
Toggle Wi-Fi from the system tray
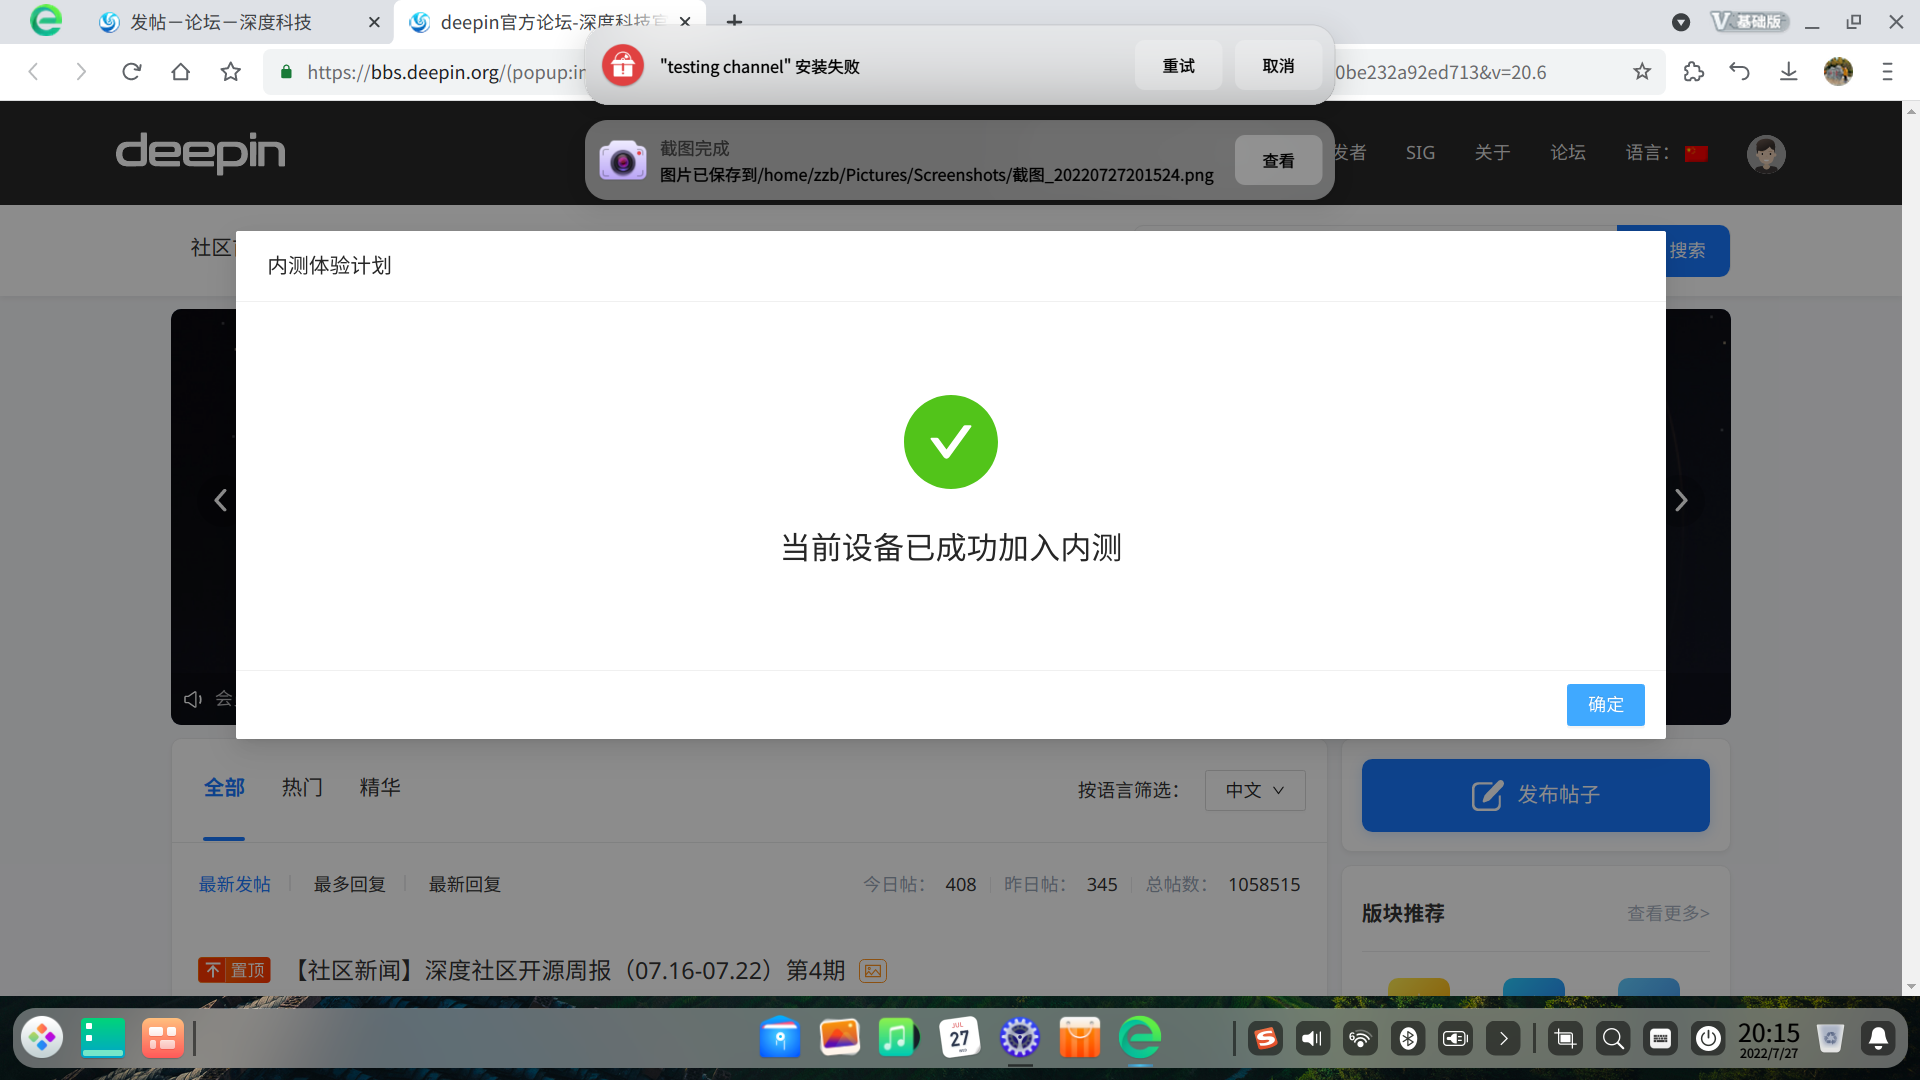1360,1038
